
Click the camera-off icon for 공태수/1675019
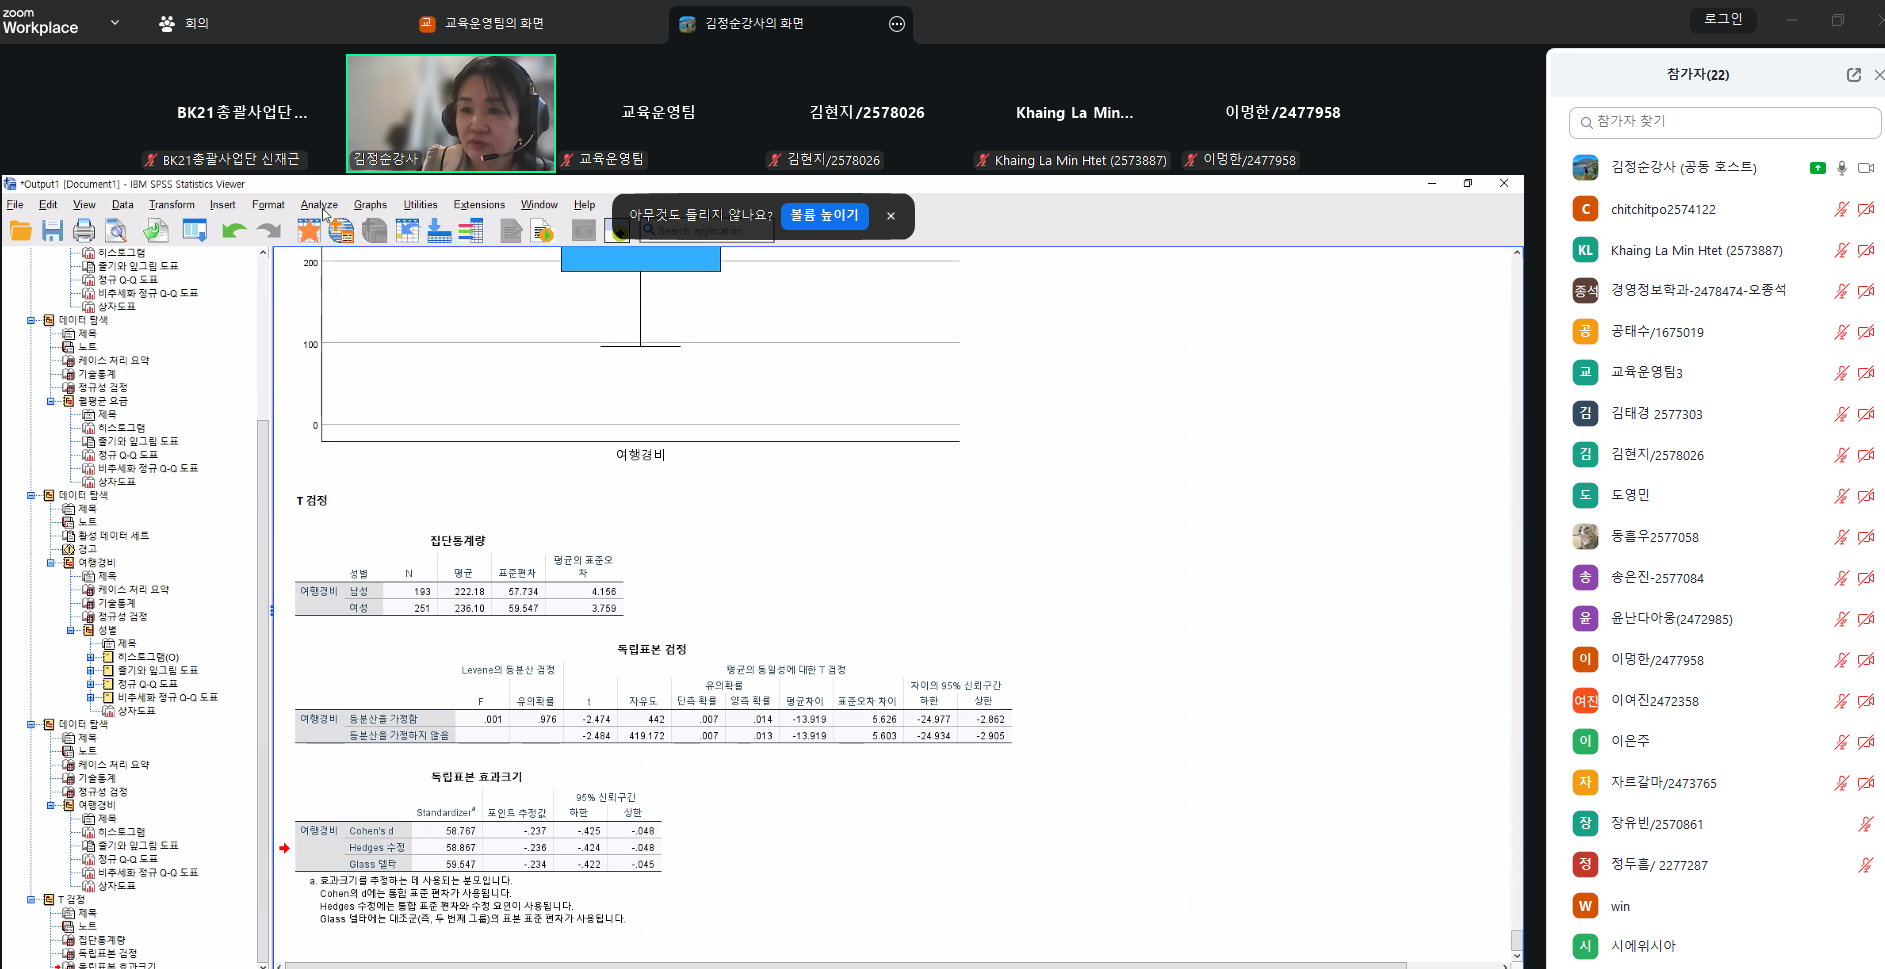(x=1866, y=332)
